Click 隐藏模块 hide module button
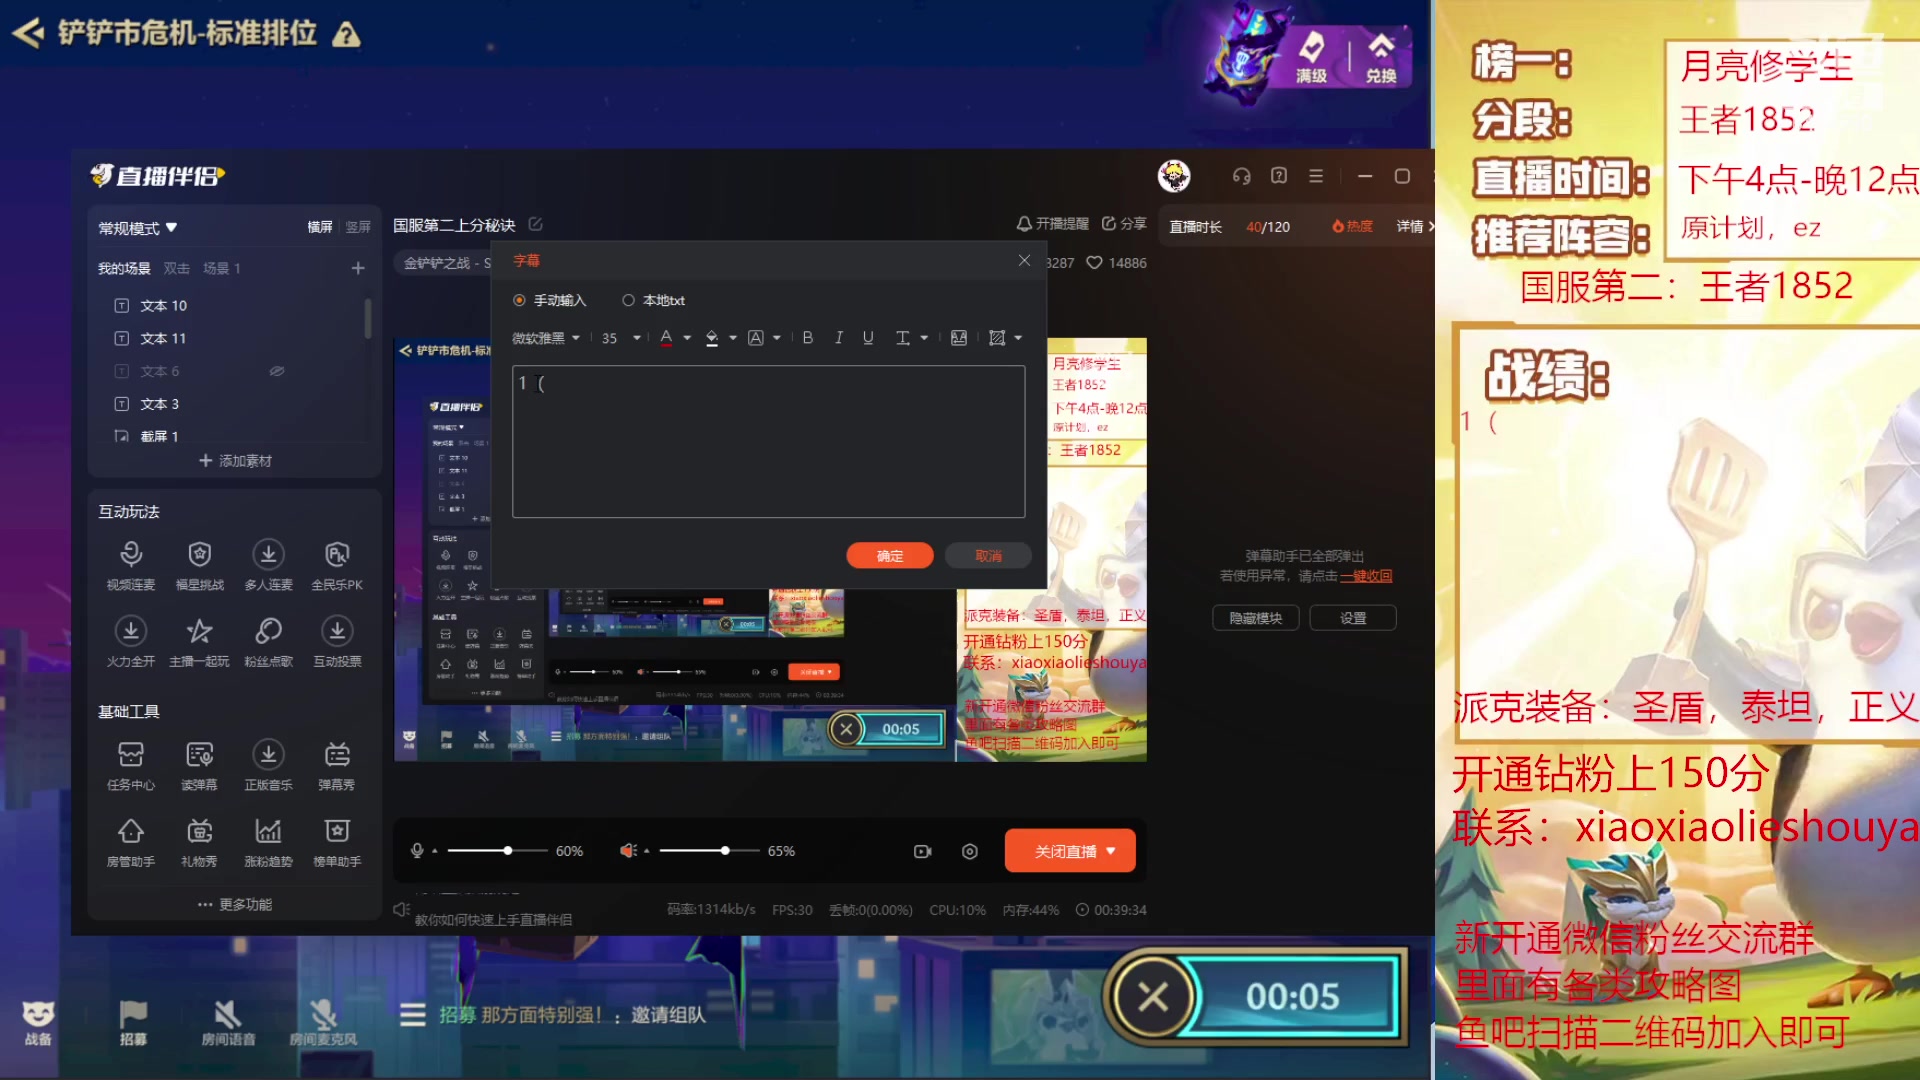1920x1080 pixels. [x=1256, y=618]
